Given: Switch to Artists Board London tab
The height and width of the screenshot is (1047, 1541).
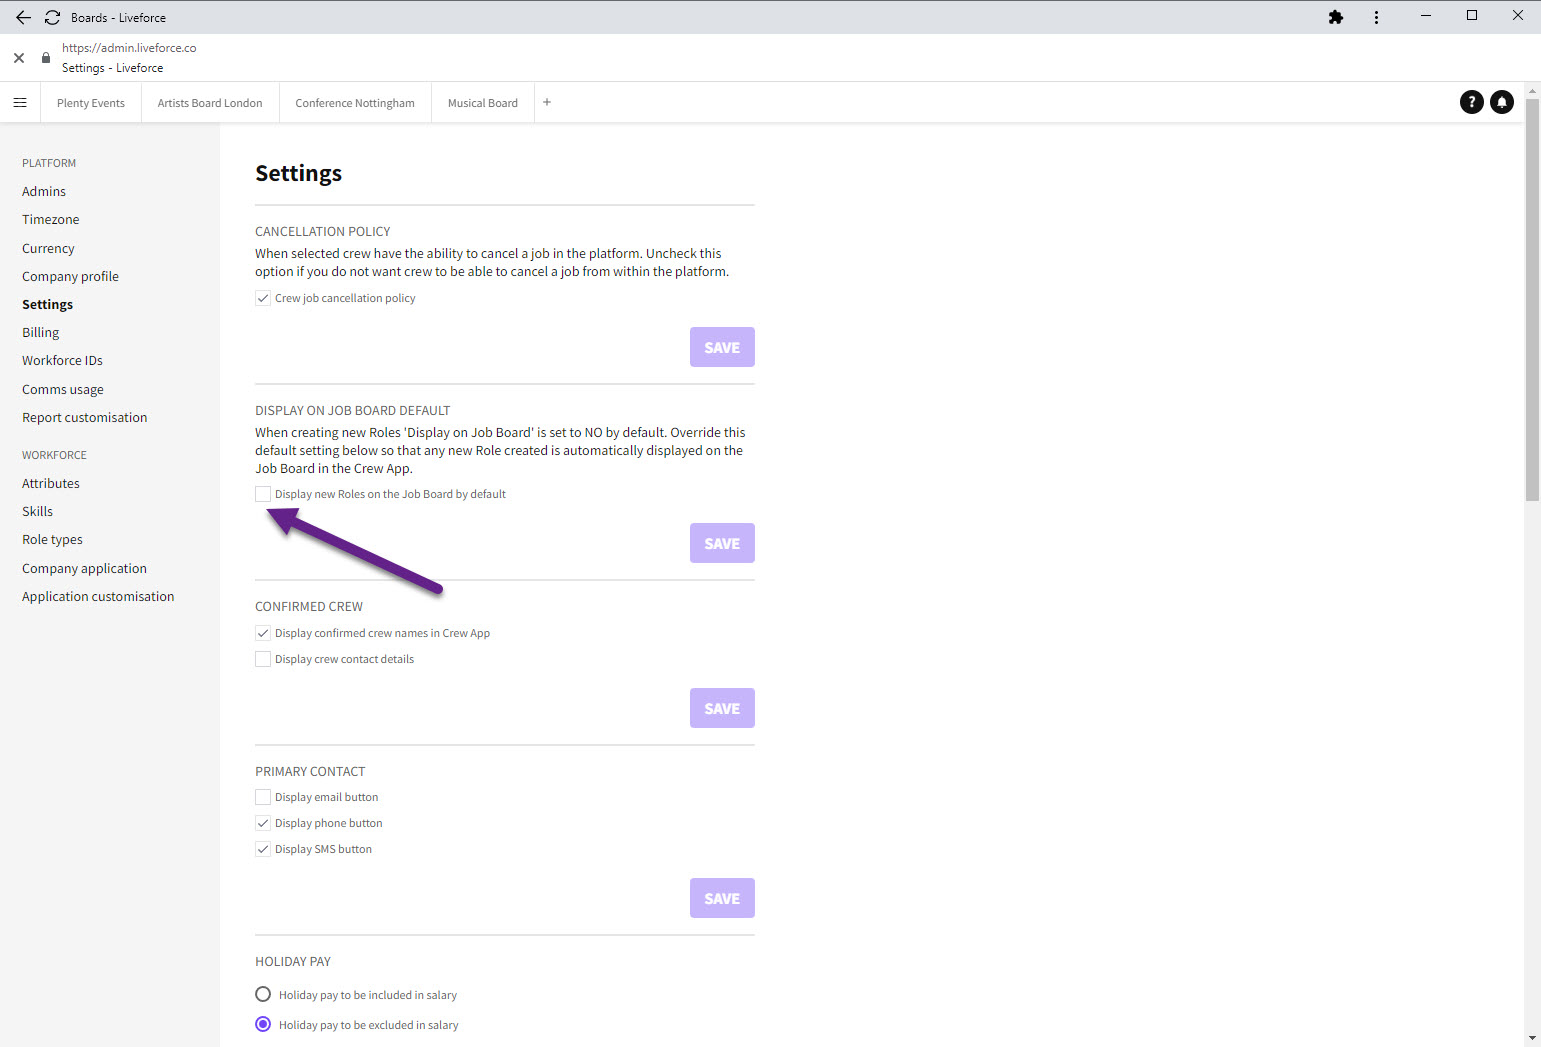Looking at the screenshot, I should coord(210,103).
